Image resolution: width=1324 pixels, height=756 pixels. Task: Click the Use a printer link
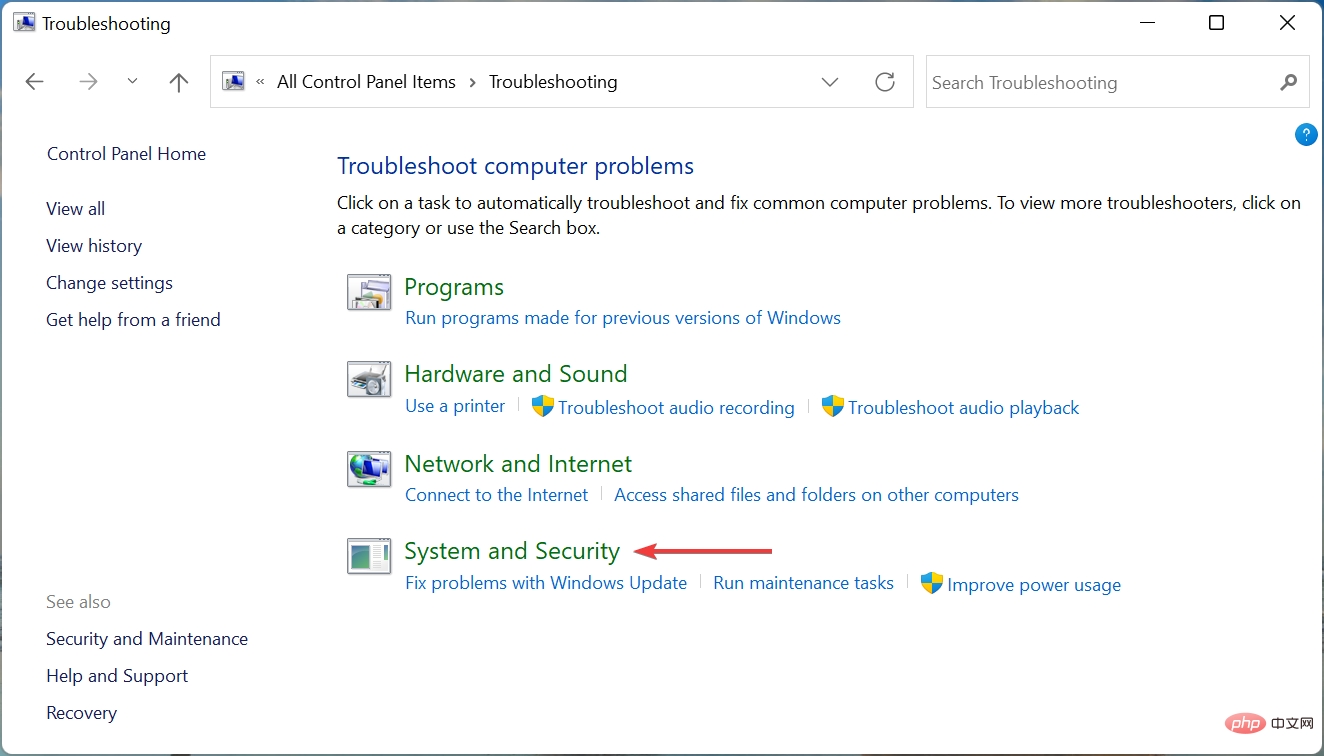455,406
